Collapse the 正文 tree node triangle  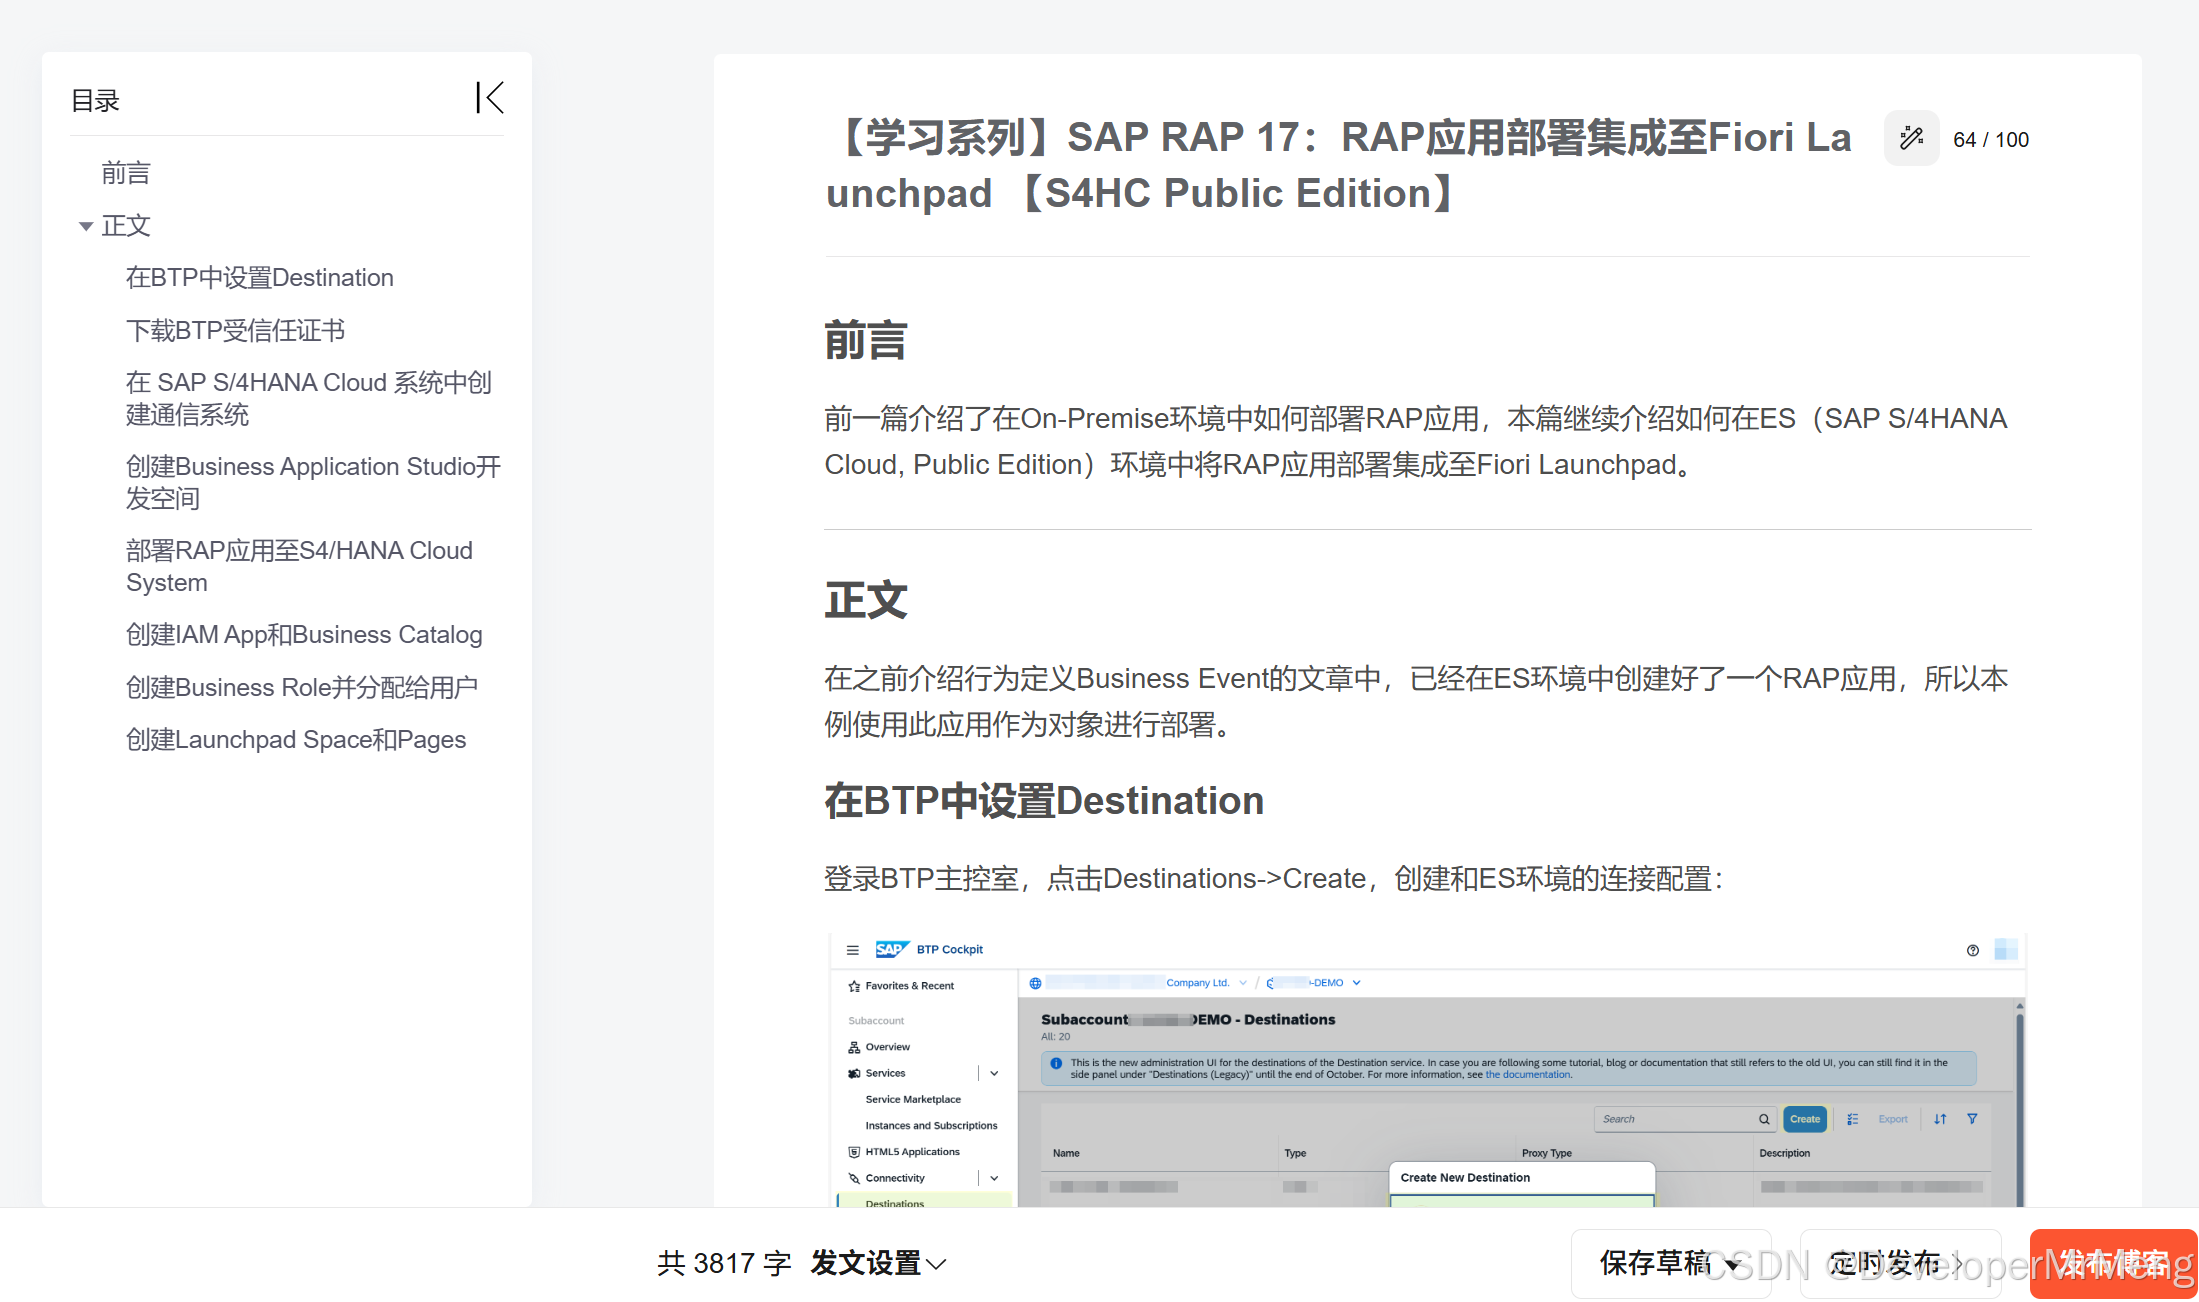(x=86, y=227)
